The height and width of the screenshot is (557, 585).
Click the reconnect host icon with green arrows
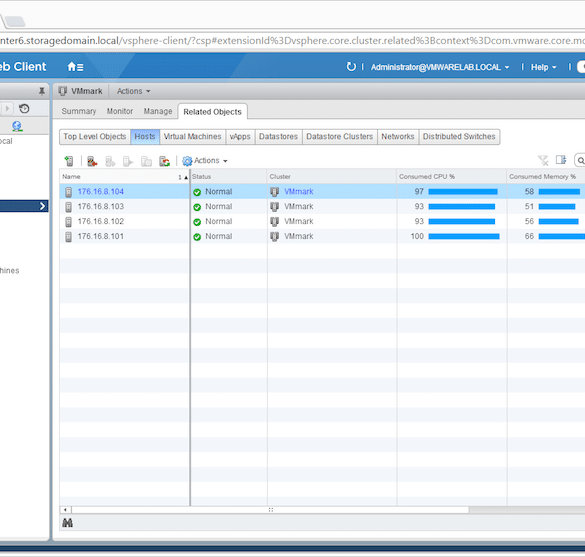click(165, 161)
